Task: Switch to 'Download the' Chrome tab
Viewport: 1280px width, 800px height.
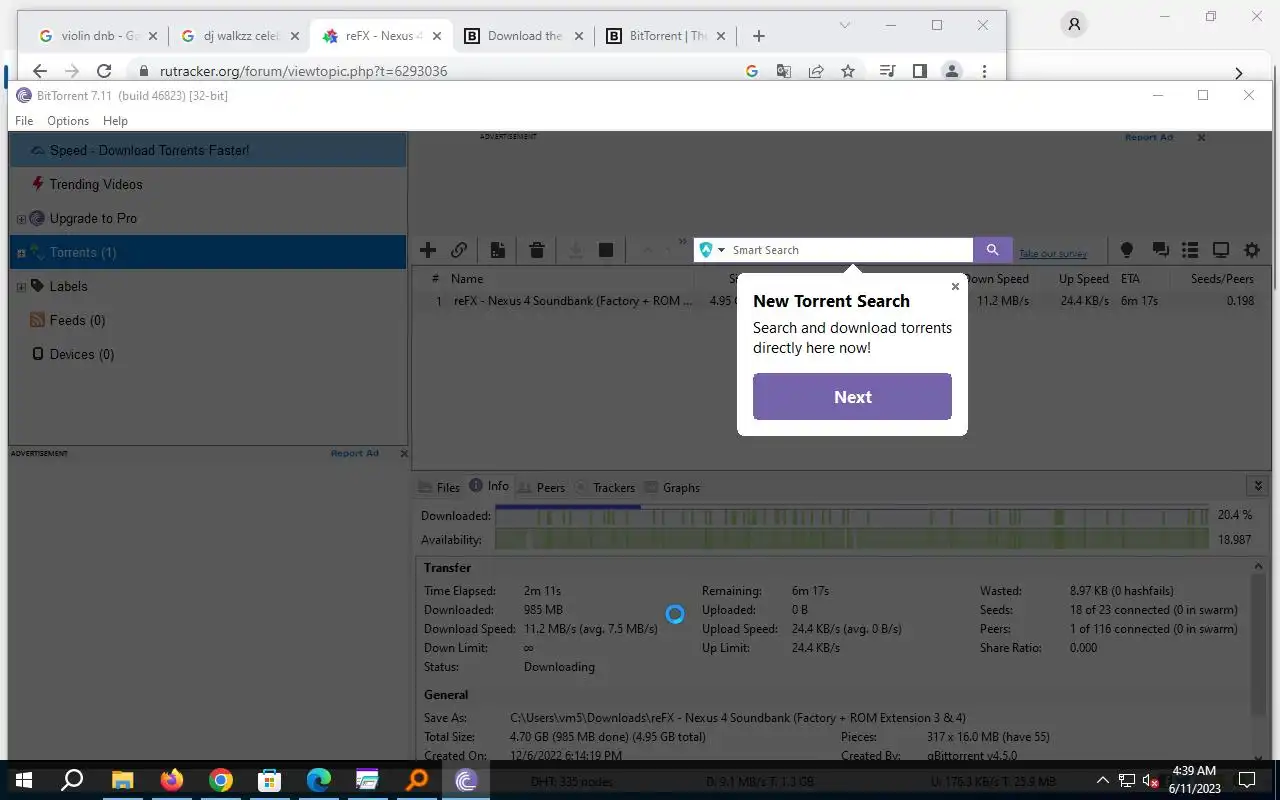Action: click(x=524, y=36)
